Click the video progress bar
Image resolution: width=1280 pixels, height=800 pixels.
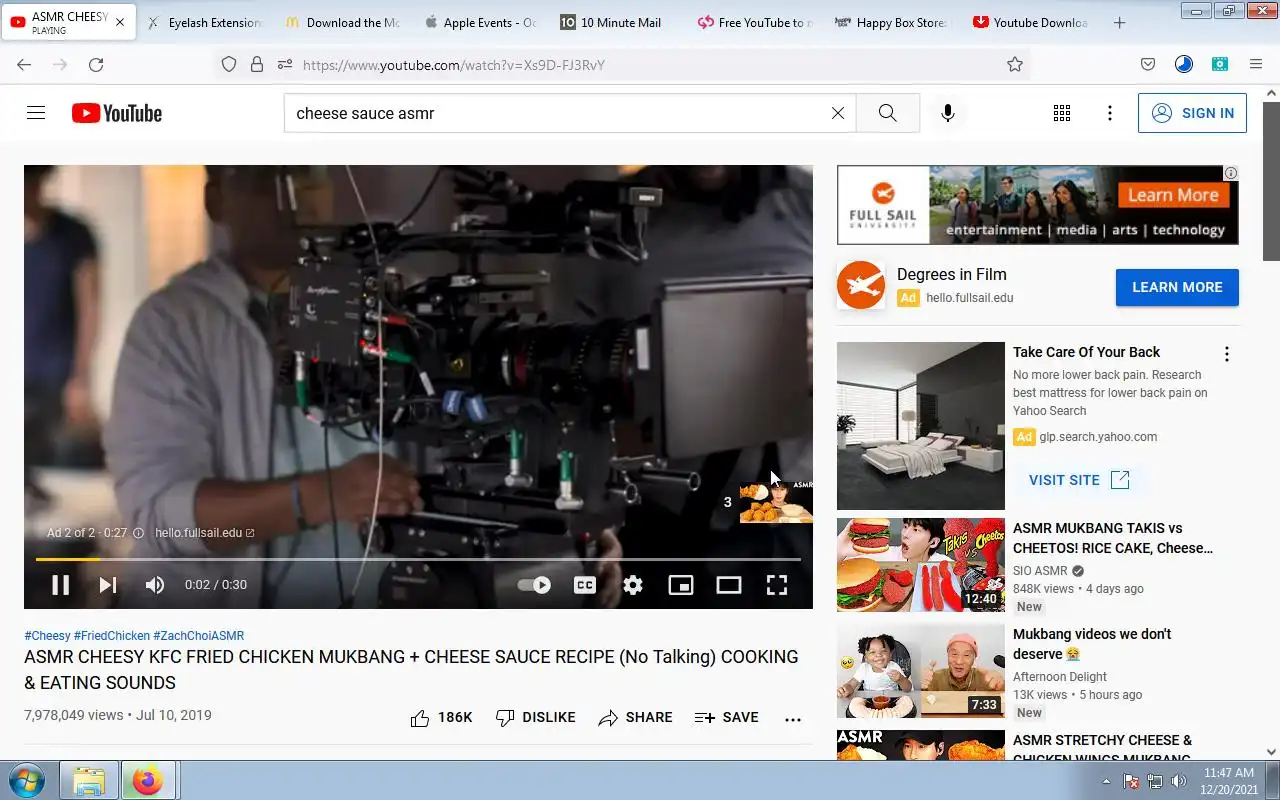pos(418,559)
